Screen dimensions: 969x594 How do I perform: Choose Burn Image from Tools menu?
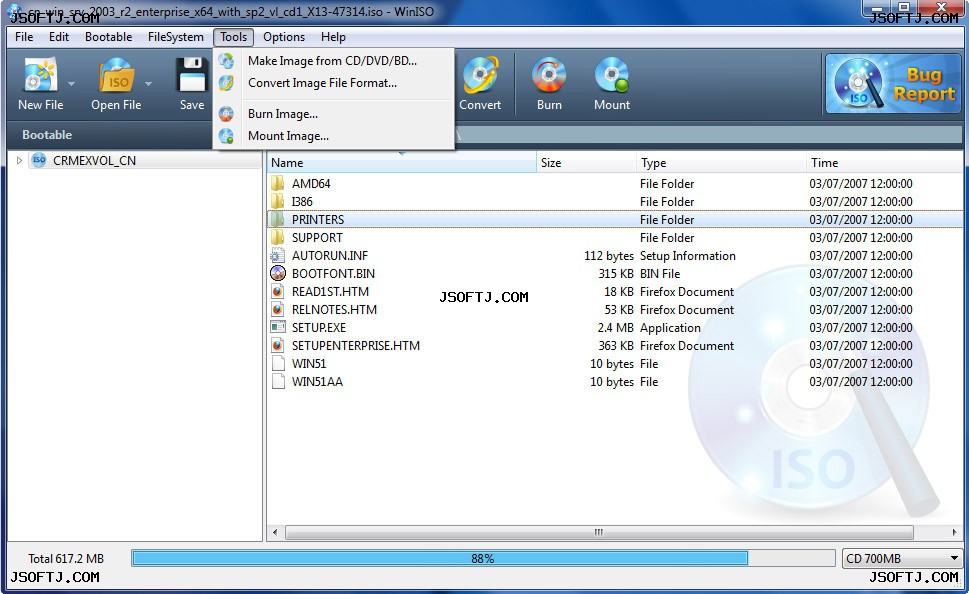pos(333,114)
